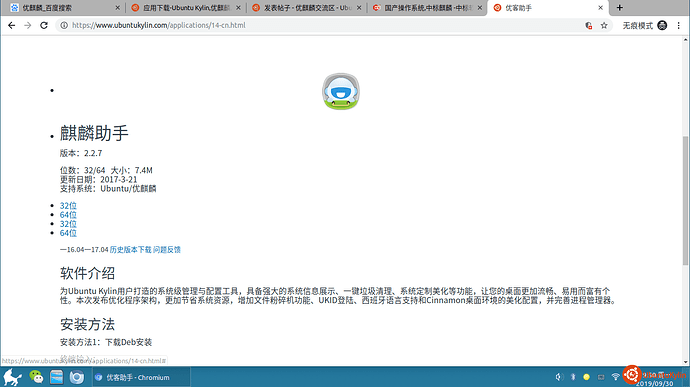This screenshot has height=387, width=690.
Task: Switch to the 国产操作系统 中标麒麟 tab
Action: point(427,8)
